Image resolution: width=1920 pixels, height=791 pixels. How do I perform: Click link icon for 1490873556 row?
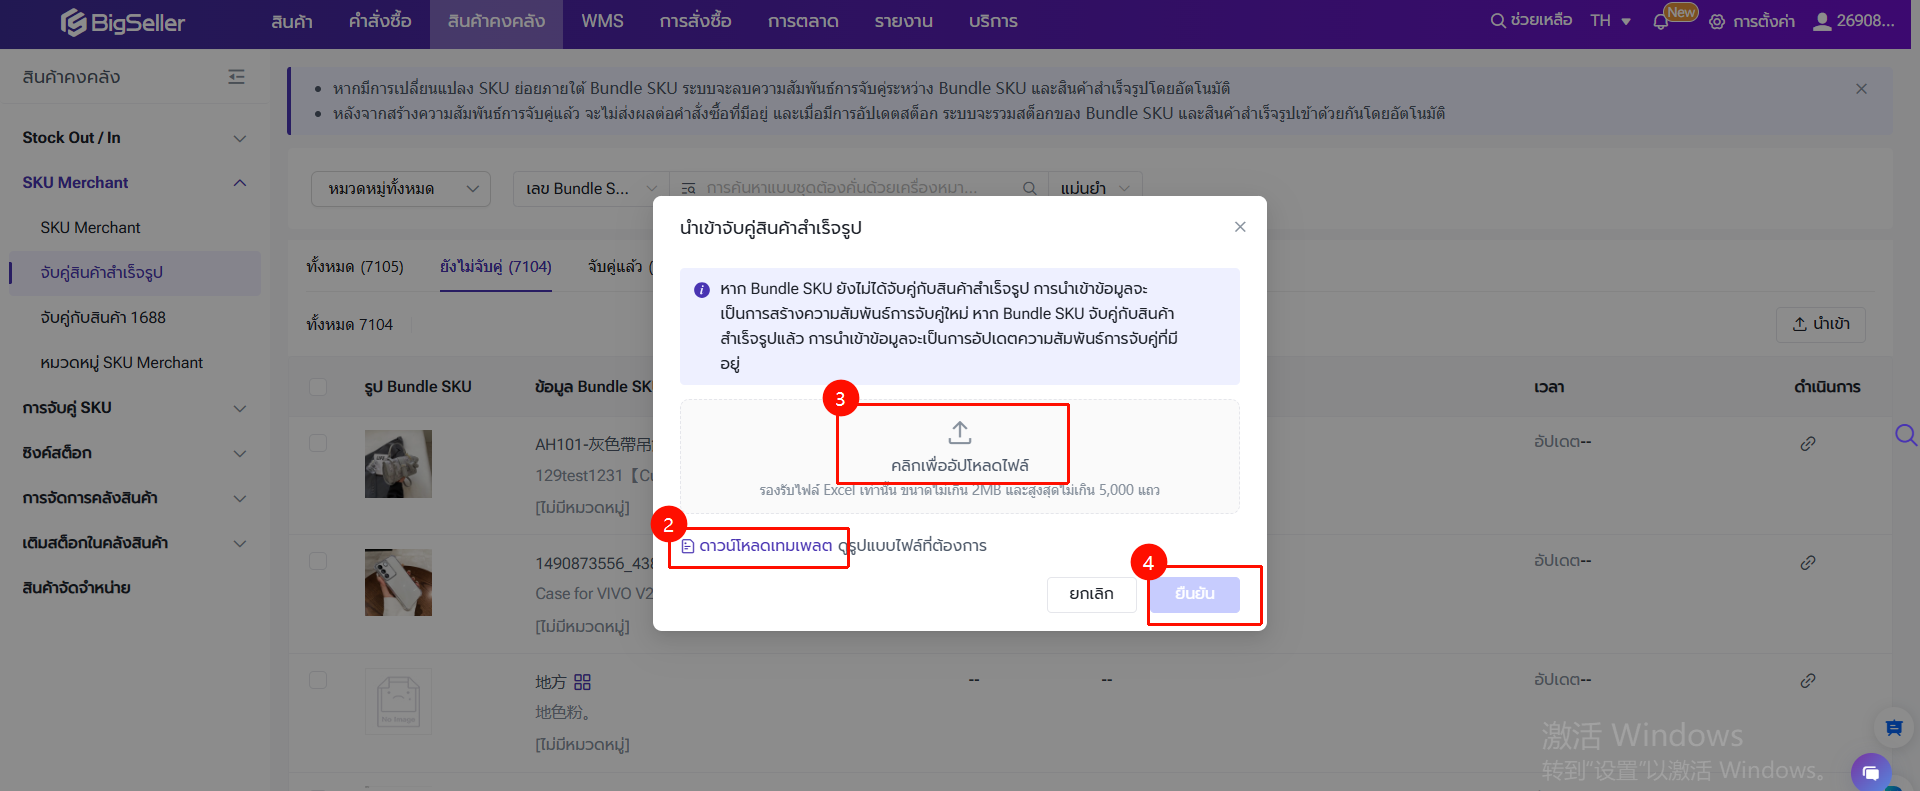pos(1808,562)
